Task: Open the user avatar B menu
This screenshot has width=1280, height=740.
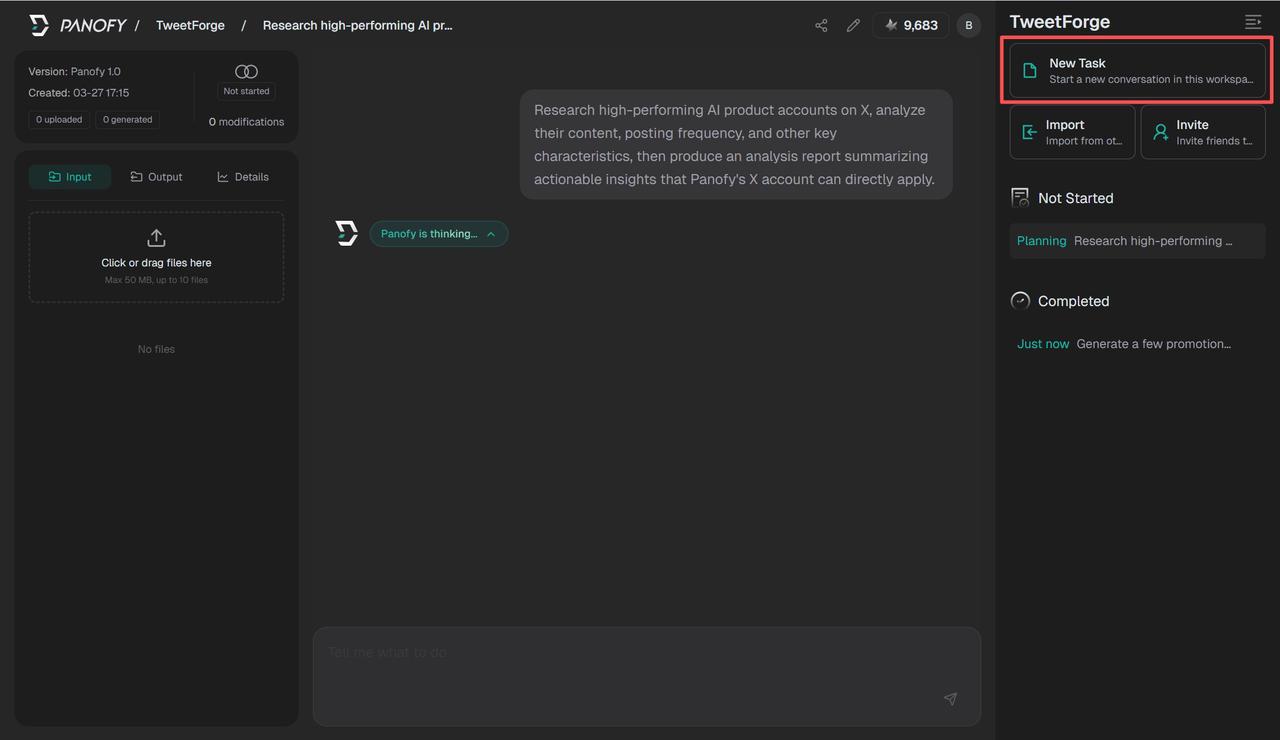Action: click(968, 25)
